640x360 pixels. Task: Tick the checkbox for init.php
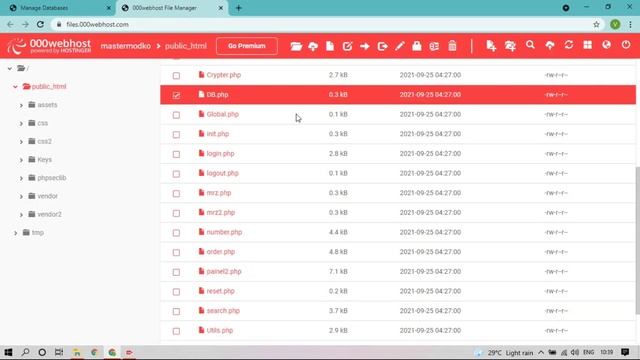click(176, 134)
